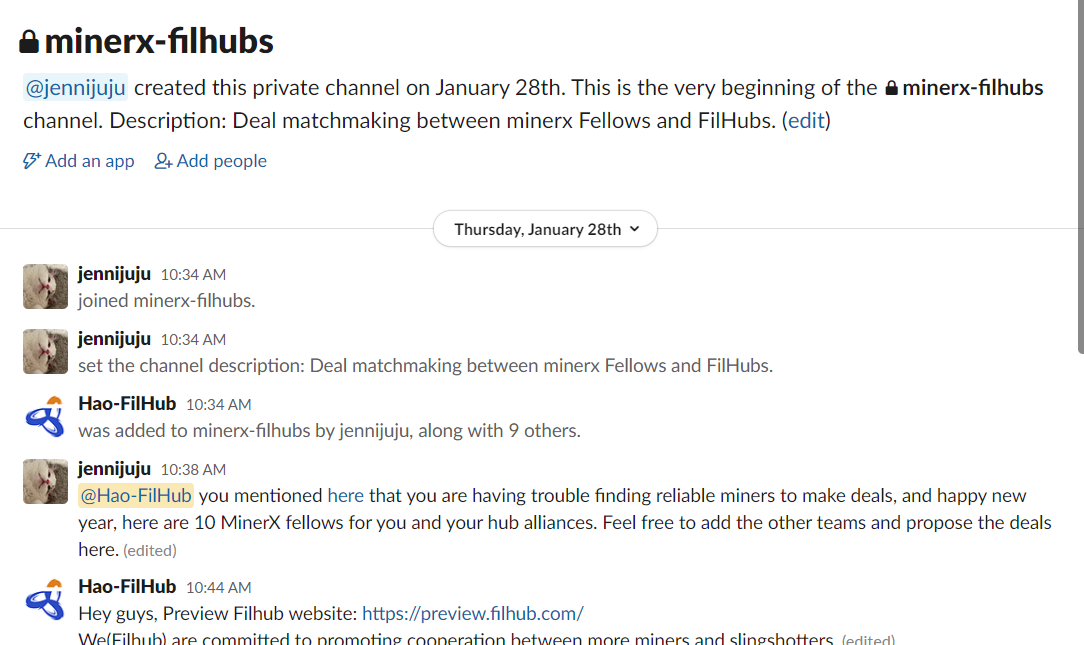
Task: Click the lock icon inside the channel description text
Action: (x=890, y=87)
